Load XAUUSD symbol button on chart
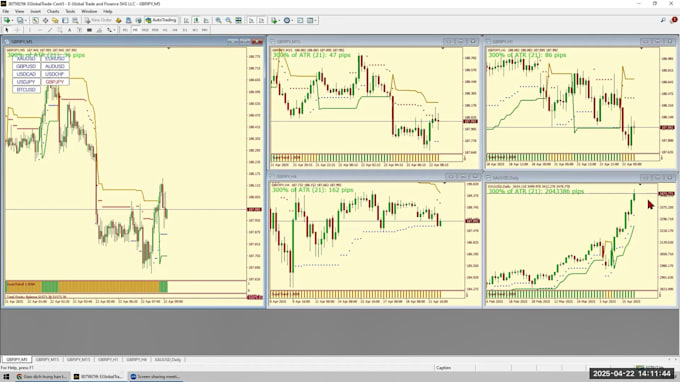The width and height of the screenshot is (680, 382). [26, 59]
